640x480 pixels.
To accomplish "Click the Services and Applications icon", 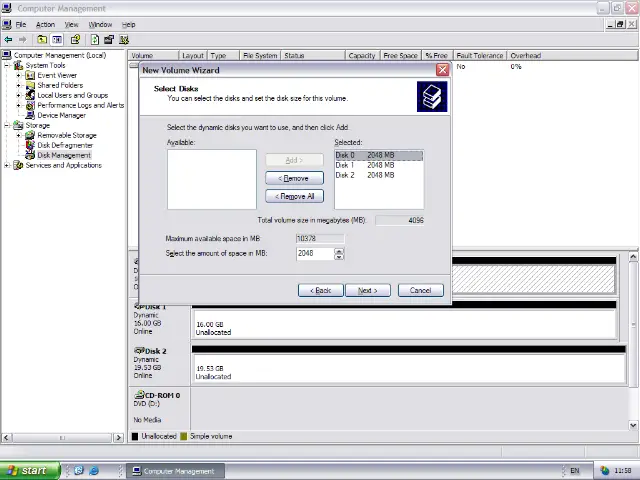I will [18, 165].
